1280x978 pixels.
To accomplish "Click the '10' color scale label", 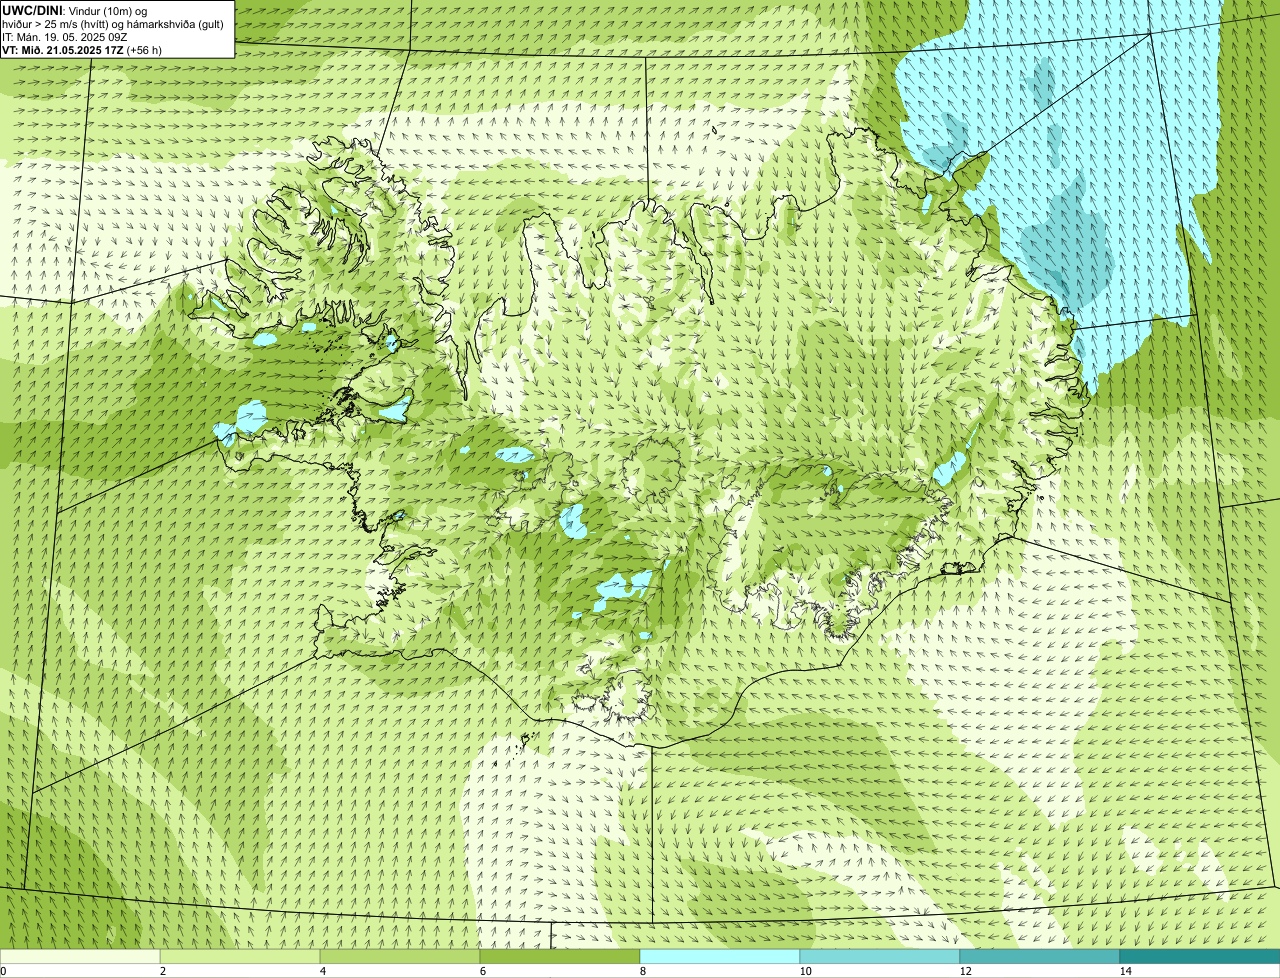I will pyautogui.click(x=805, y=971).
